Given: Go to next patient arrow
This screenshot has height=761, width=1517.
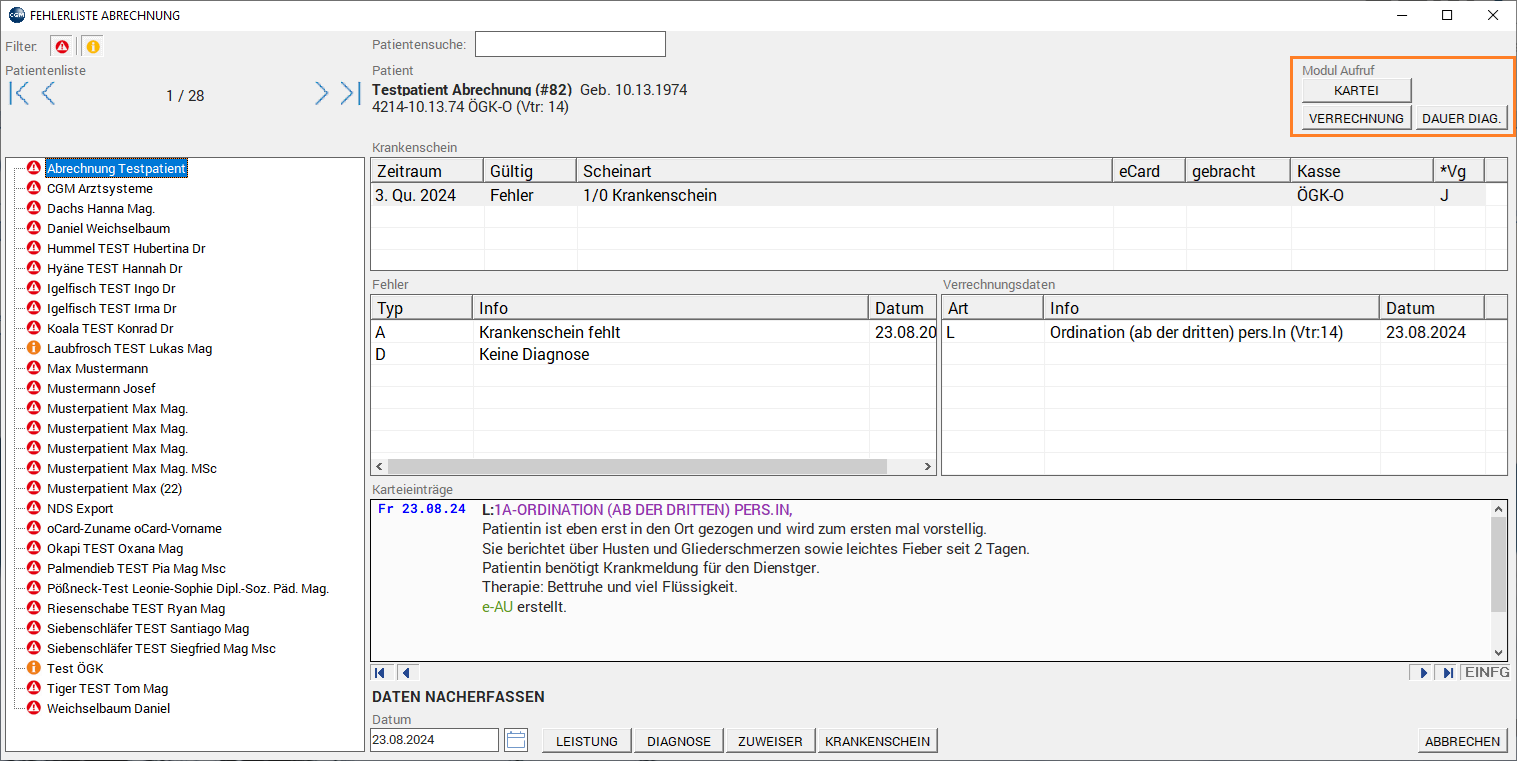Looking at the screenshot, I should tap(321, 94).
